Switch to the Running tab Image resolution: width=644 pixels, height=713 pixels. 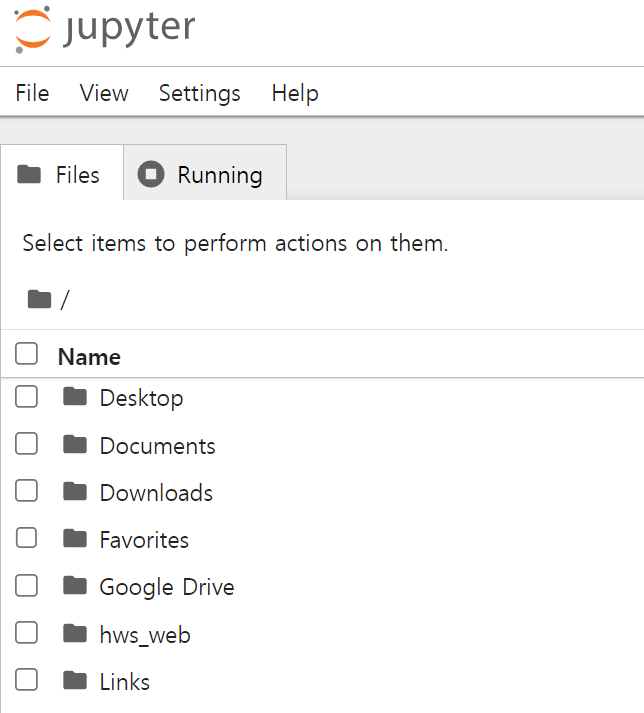(205, 175)
